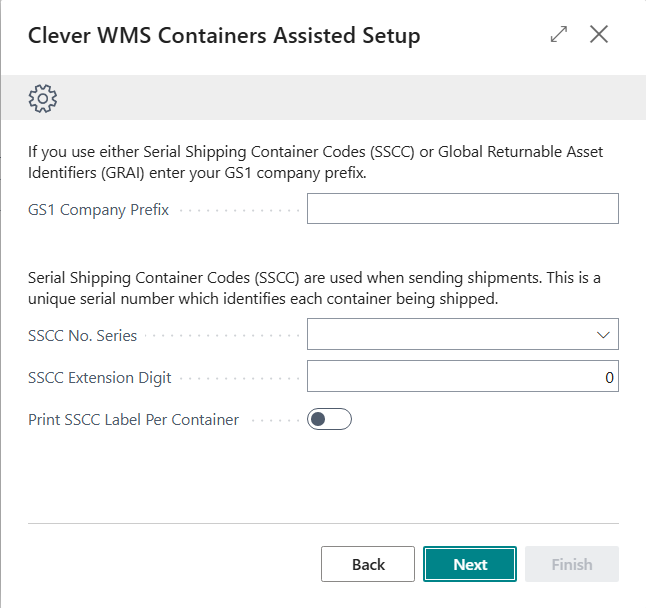Viewport: 646px width, 608px height.
Task: Click the Clever WMS Containers Assisted Setup title
Action: 224,36
